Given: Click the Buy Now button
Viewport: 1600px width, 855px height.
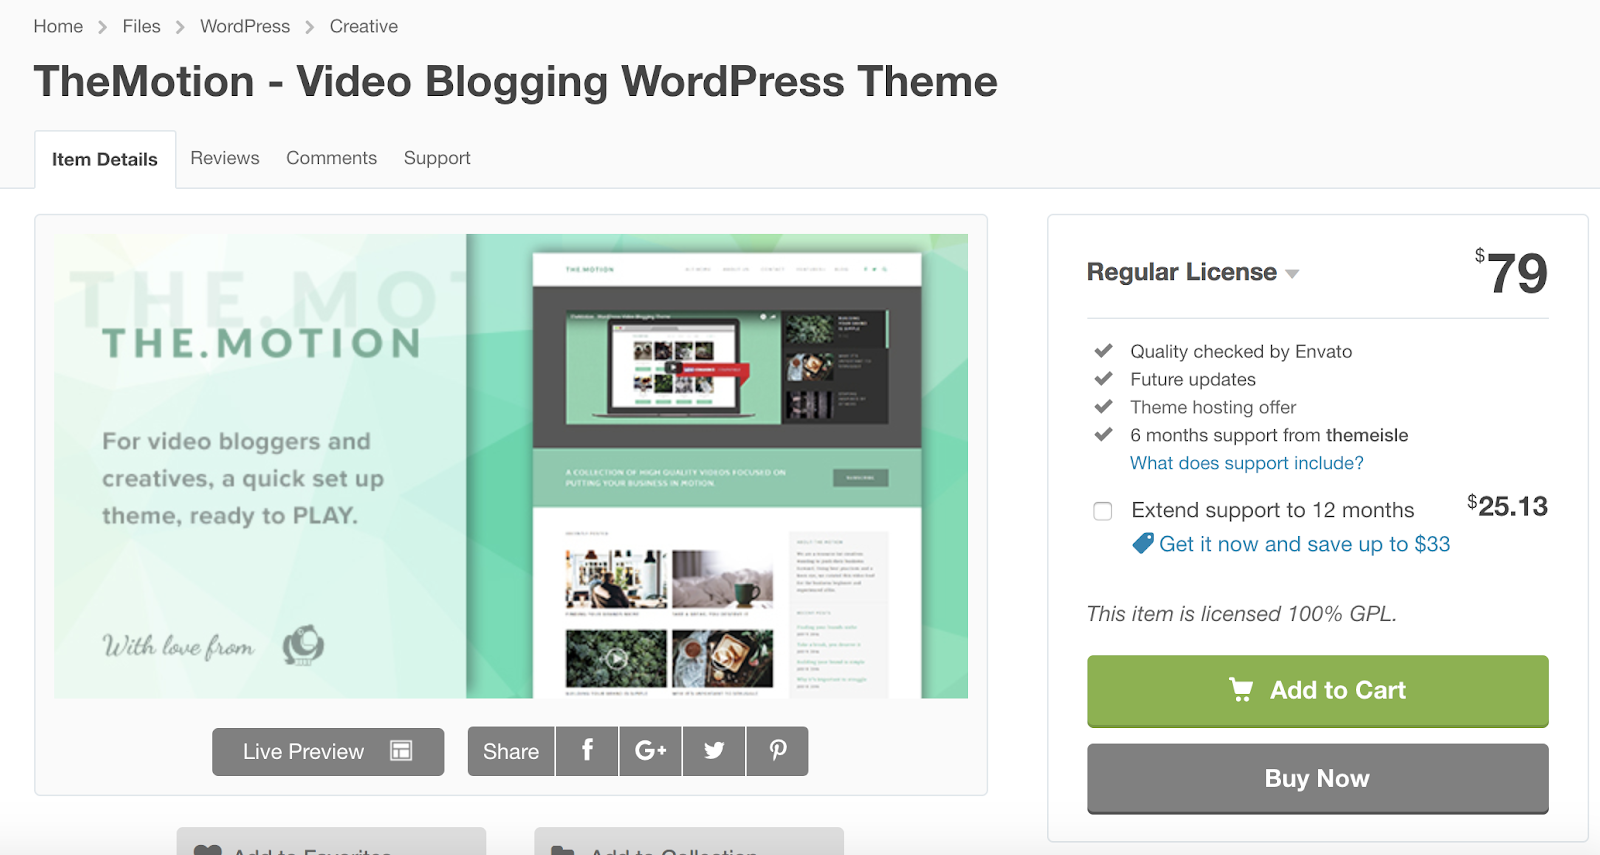Looking at the screenshot, I should click(x=1318, y=778).
